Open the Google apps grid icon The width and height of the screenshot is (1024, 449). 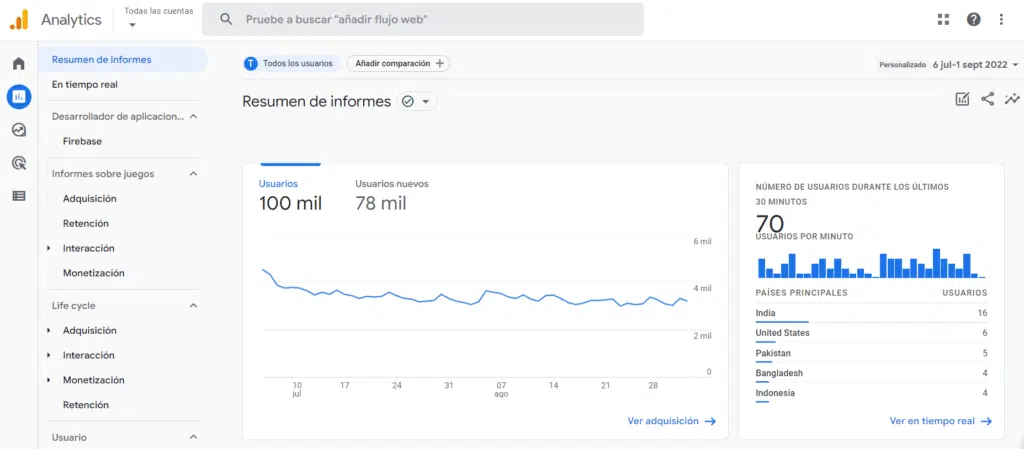[x=943, y=20]
